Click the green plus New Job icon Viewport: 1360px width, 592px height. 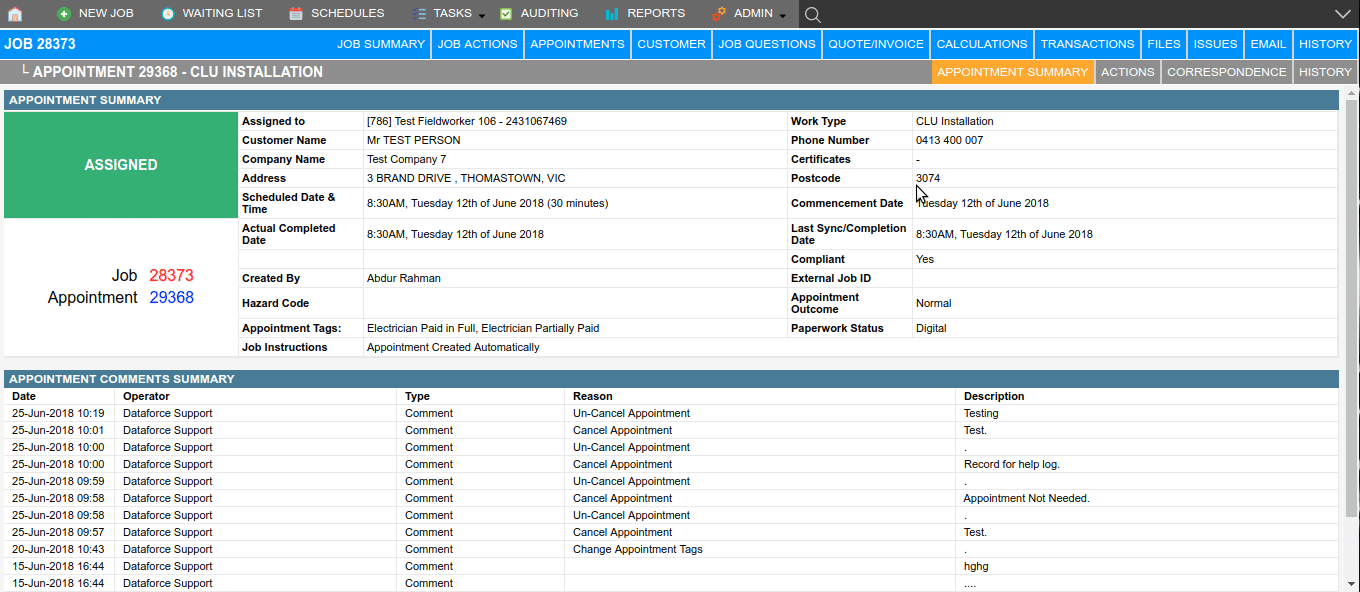(64, 14)
